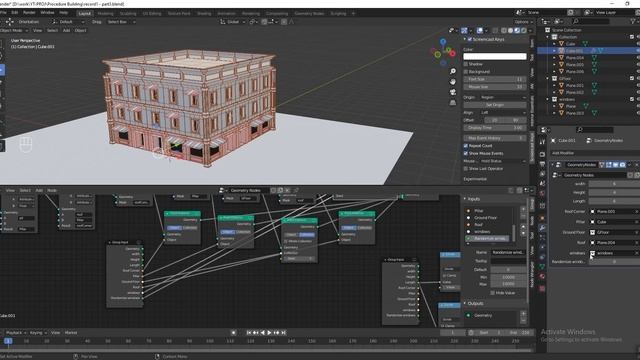Open the node editor Node menu
The height and width of the screenshot is (360, 640).
pyautogui.click(x=52, y=190)
